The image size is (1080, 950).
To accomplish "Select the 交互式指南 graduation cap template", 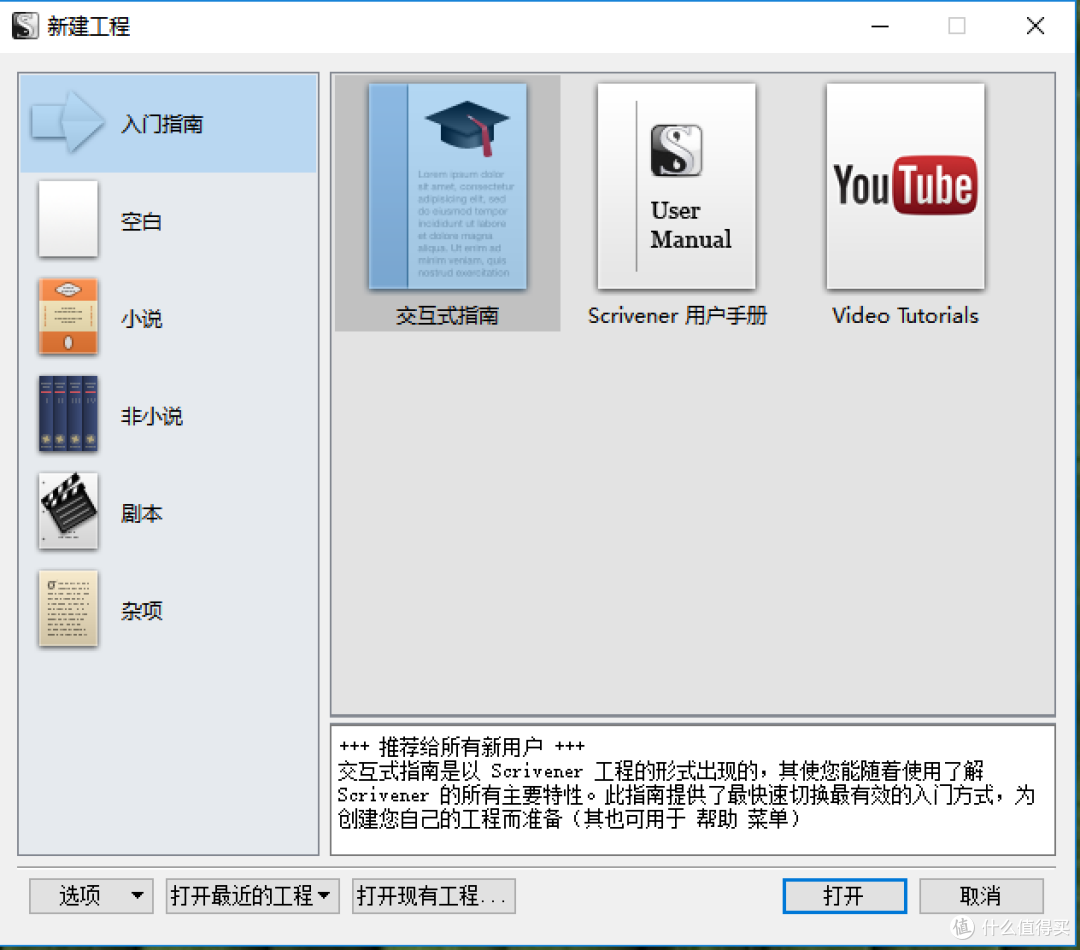I will pos(448,186).
